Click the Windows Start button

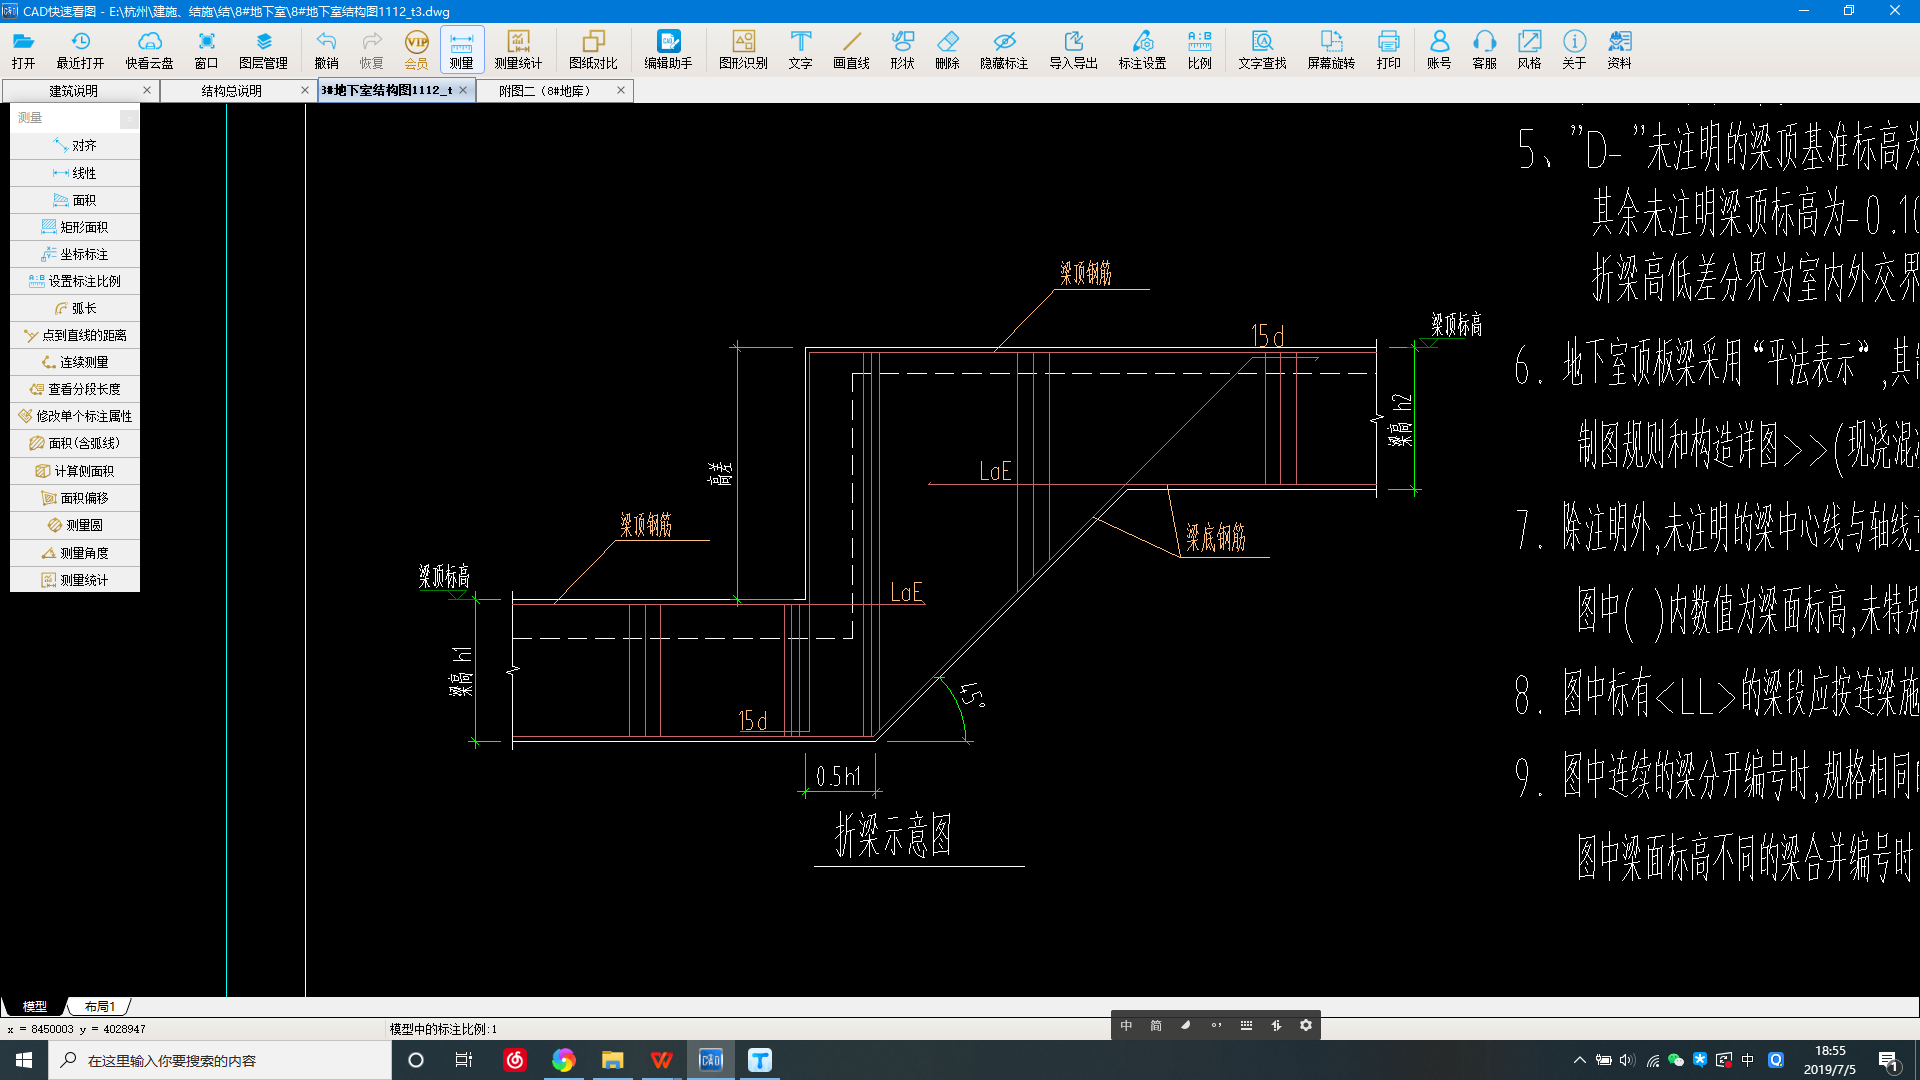click(24, 1060)
